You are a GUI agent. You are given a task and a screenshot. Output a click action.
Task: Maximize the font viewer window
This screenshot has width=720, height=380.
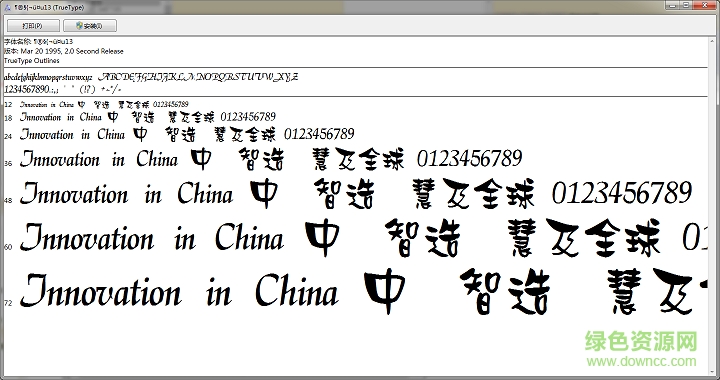coord(686,5)
